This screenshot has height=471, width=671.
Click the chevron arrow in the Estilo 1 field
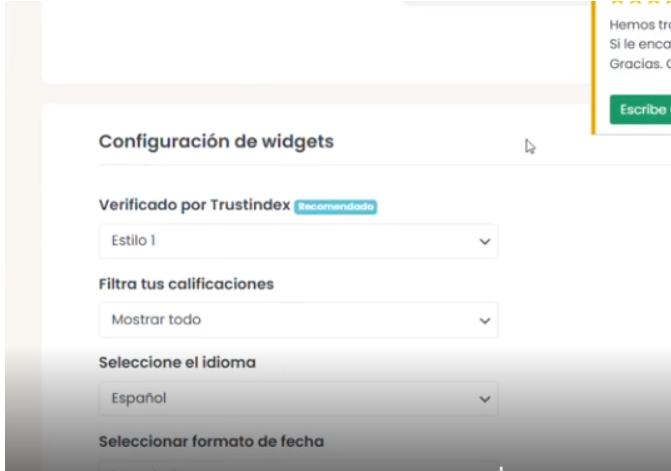click(485, 242)
